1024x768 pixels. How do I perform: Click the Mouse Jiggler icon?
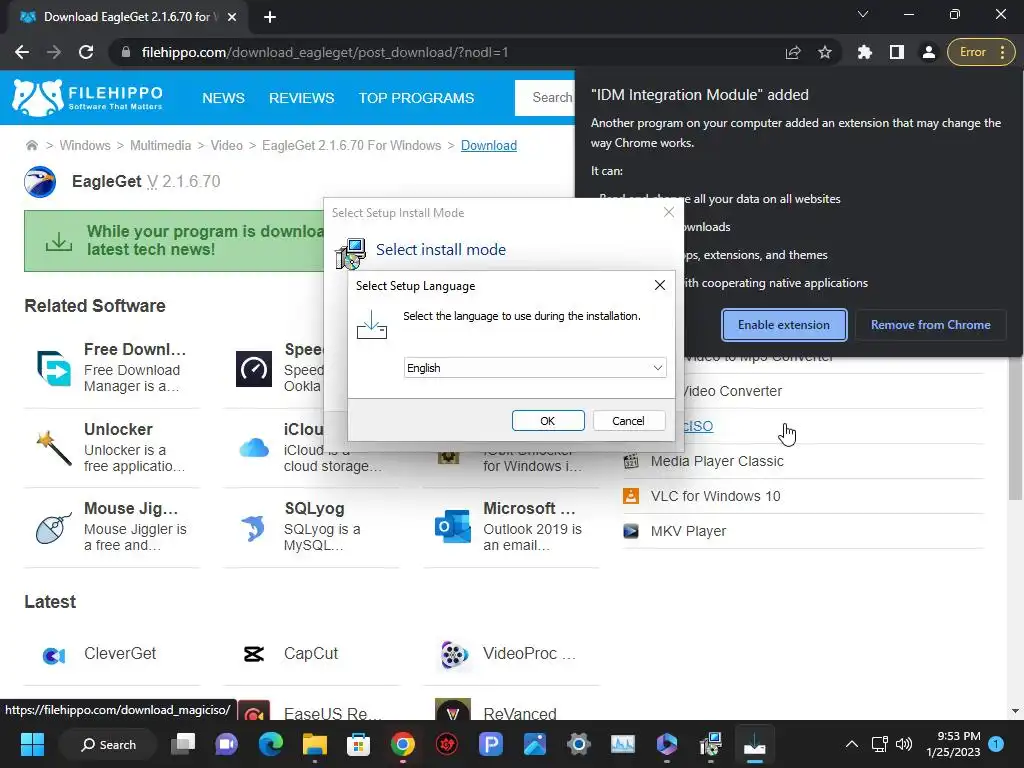click(54, 528)
